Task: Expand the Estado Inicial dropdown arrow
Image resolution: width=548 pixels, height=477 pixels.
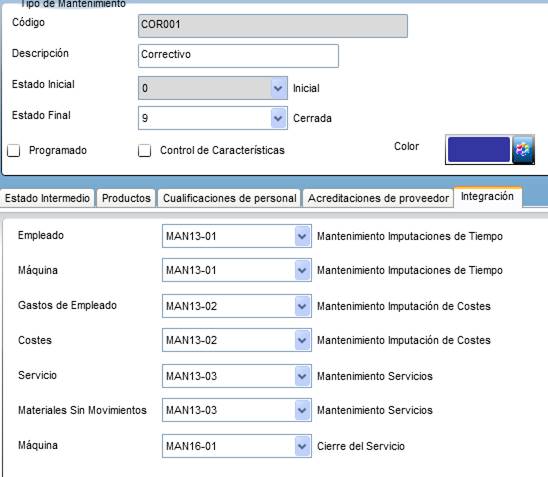Action: pos(278,88)
